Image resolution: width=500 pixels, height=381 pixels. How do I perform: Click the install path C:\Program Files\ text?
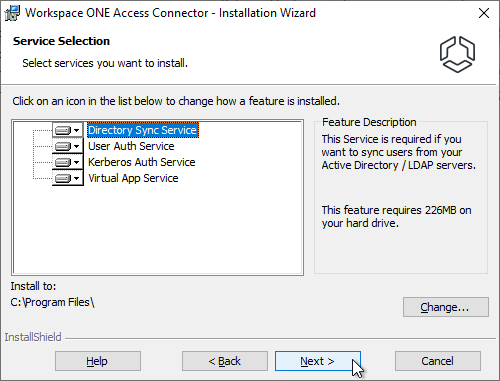coord(52,302)
